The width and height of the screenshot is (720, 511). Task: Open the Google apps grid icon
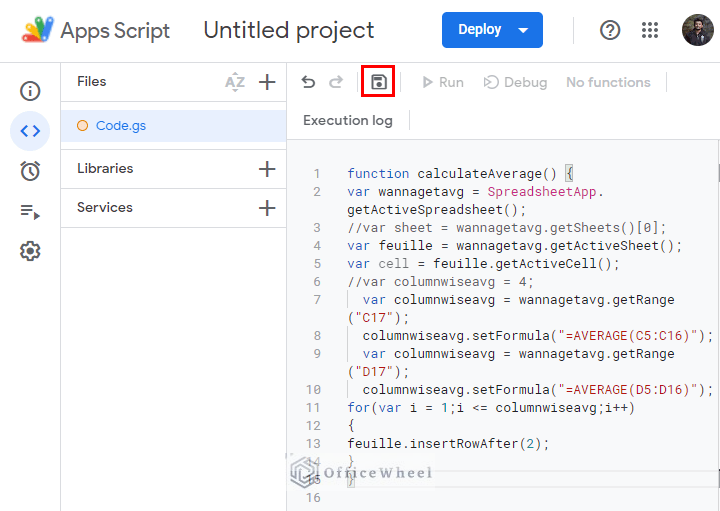pyautogui.click(x=651, y=30)
